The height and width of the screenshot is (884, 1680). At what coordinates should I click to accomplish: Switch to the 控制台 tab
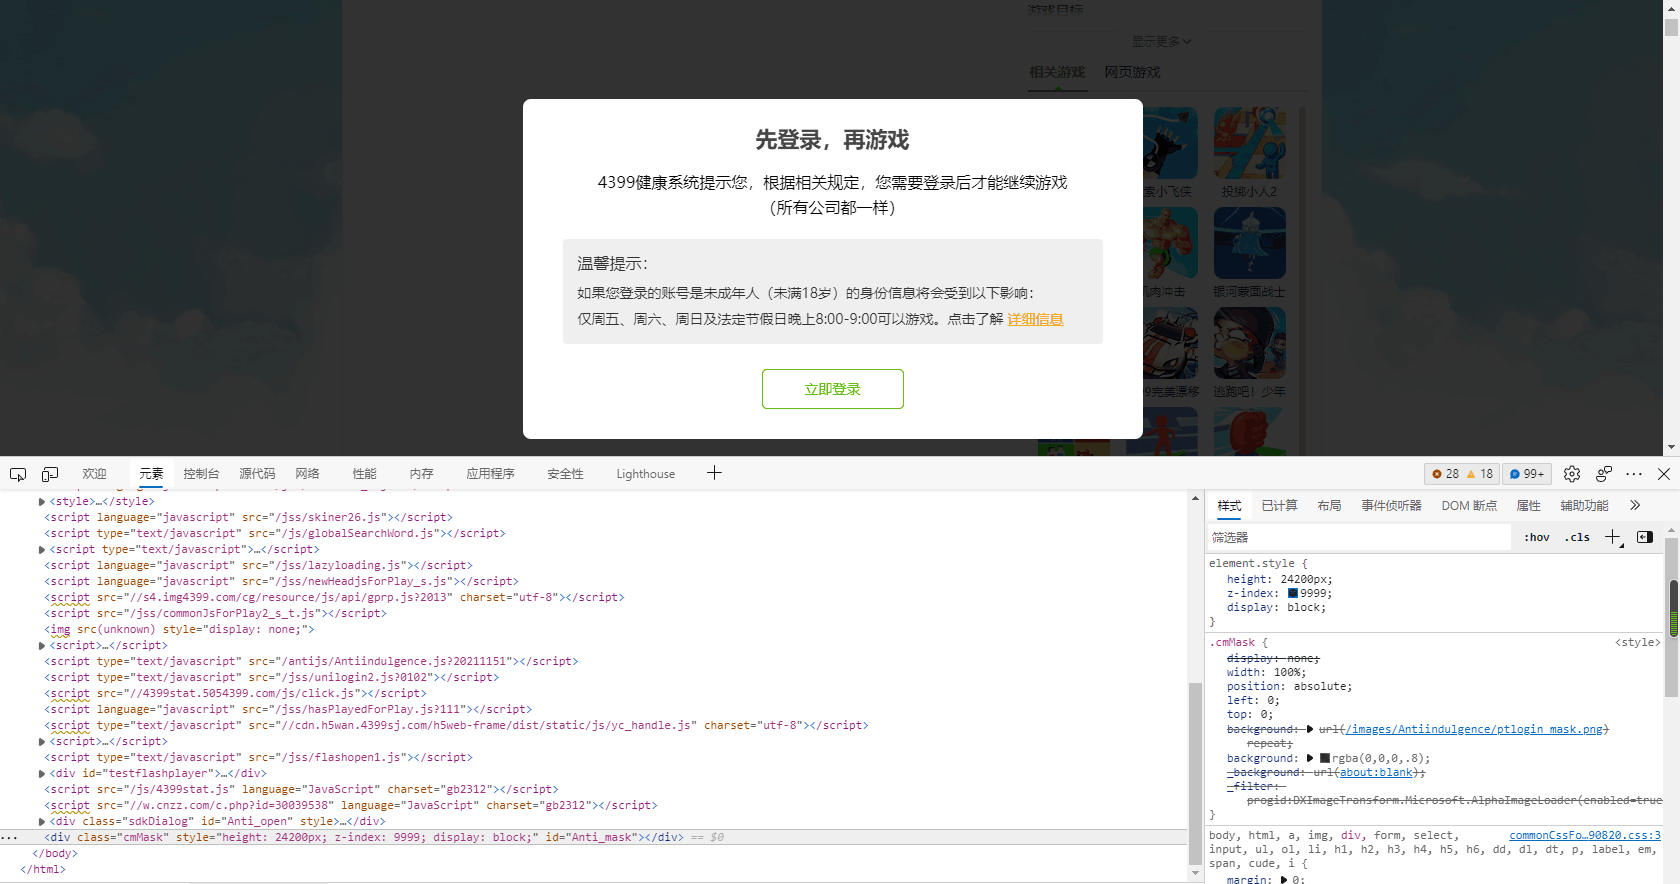(201, 474)
